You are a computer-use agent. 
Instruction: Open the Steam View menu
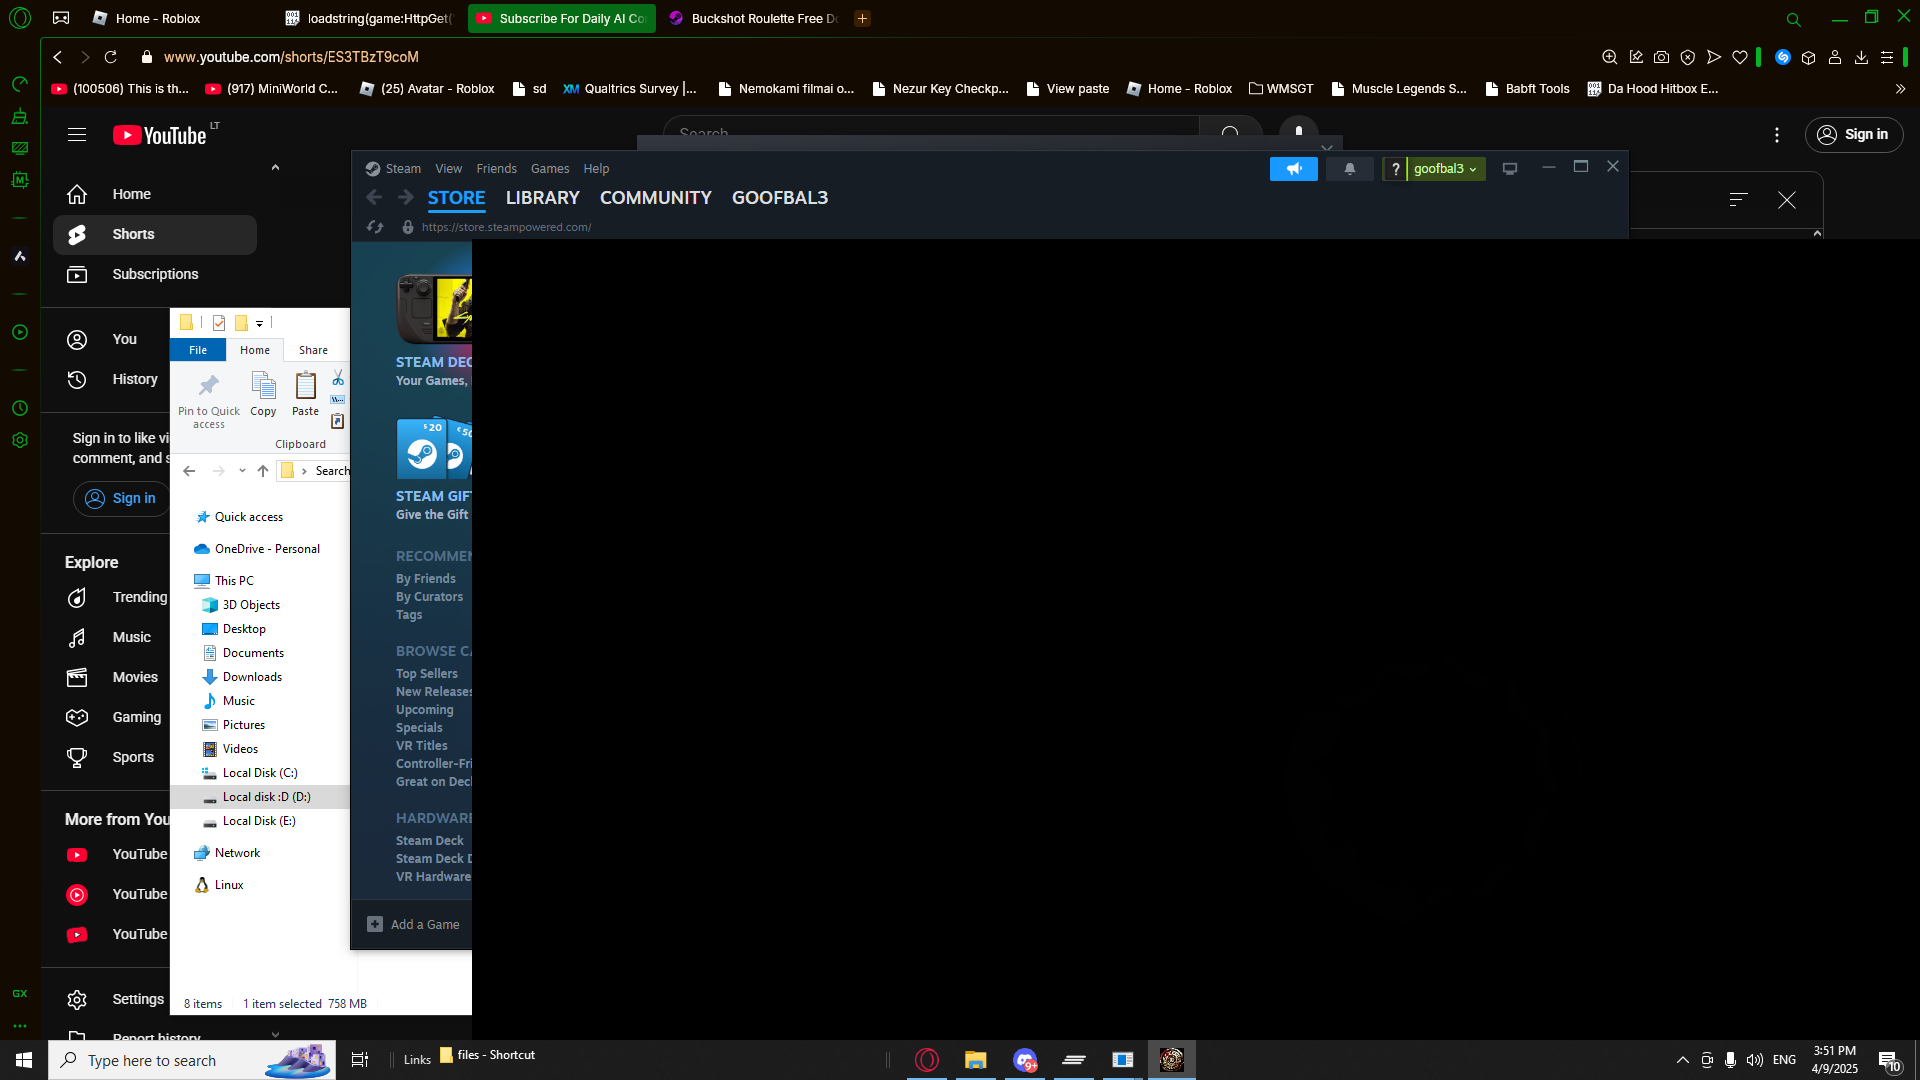(x=449, y=169)
